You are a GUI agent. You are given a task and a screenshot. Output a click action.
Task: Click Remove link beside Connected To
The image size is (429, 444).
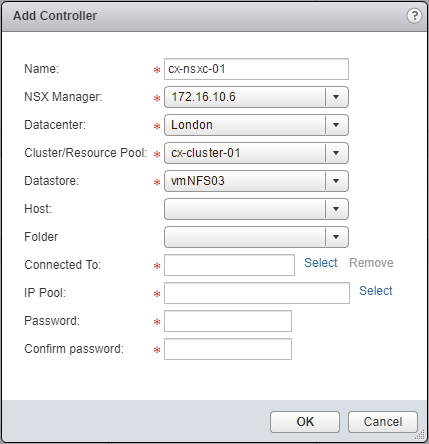click(371, 263)
